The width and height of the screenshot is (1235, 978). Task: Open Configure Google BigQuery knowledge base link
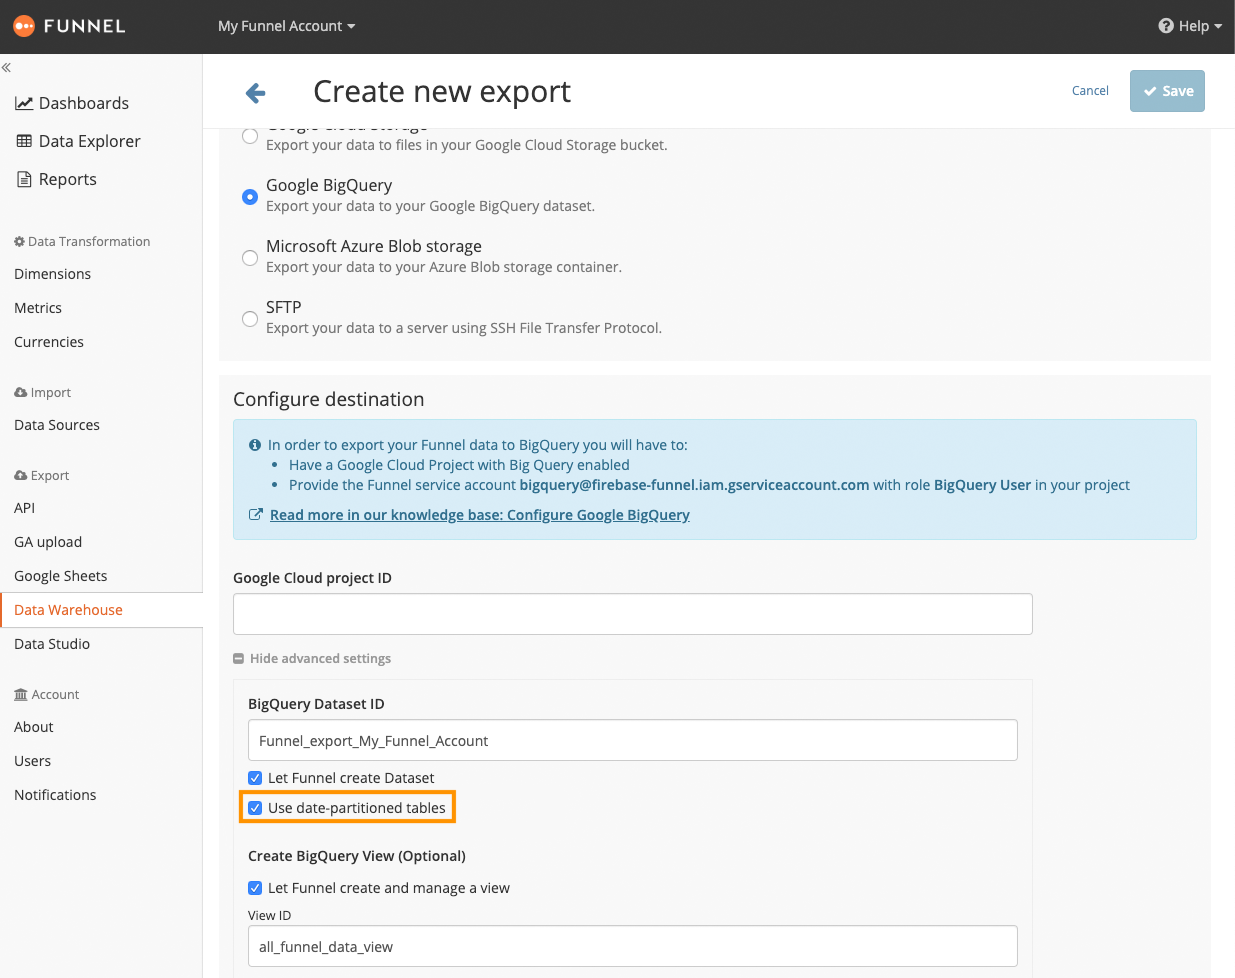(480, 515)
